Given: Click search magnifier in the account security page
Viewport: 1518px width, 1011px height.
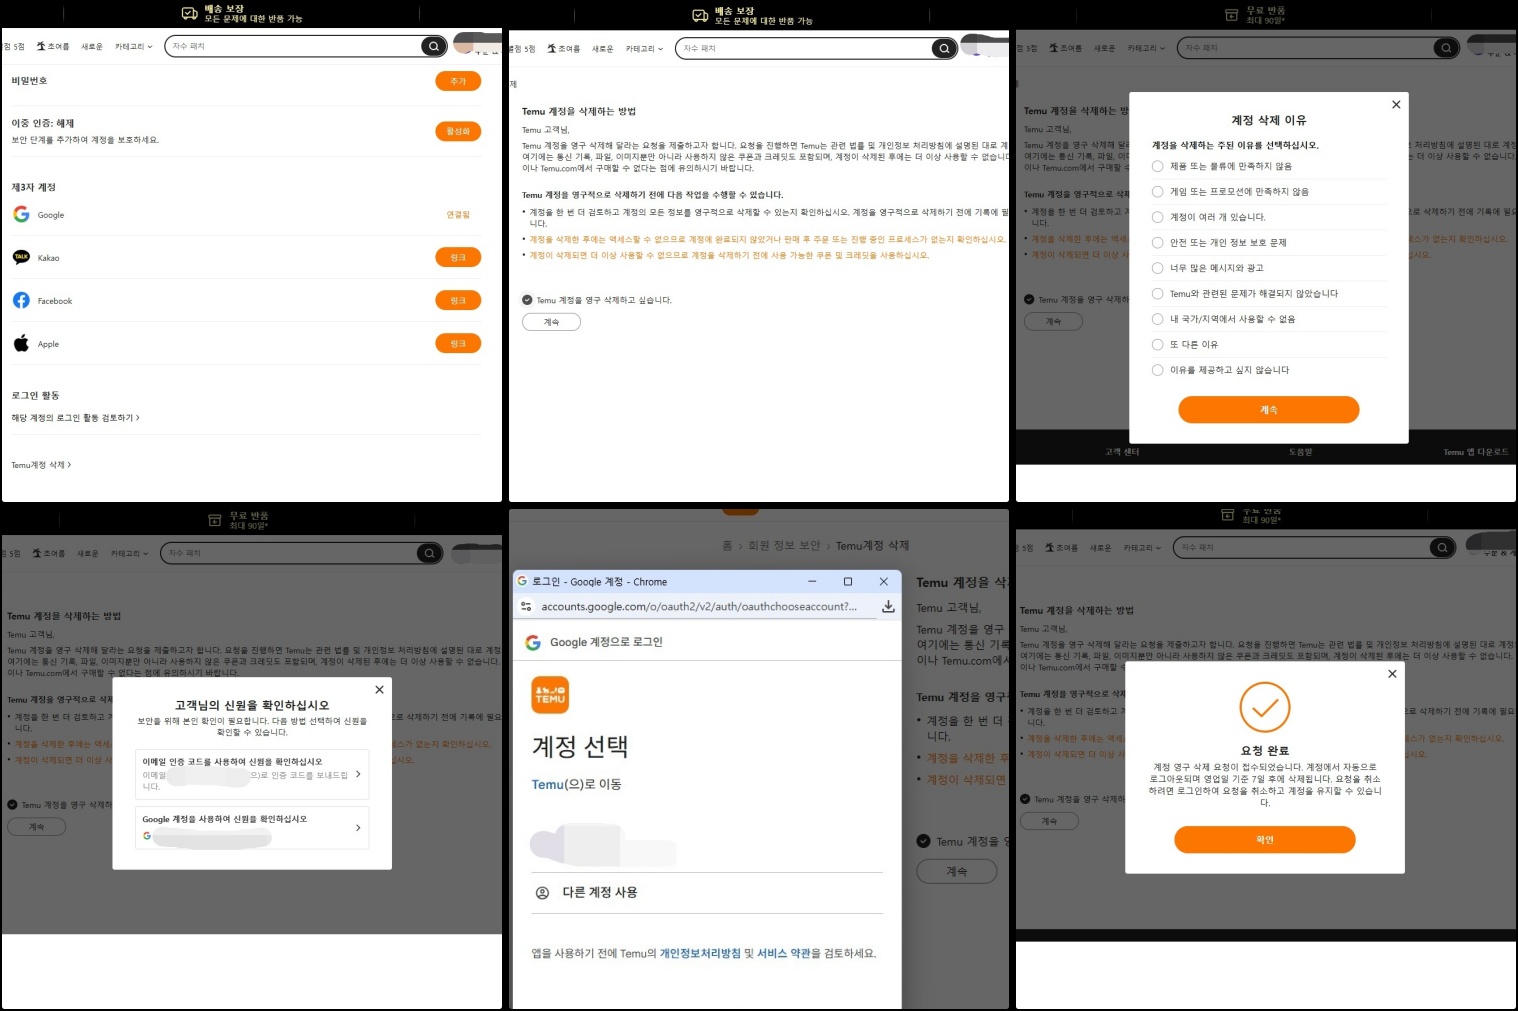Looking at the screenshot, I should 433,46.
